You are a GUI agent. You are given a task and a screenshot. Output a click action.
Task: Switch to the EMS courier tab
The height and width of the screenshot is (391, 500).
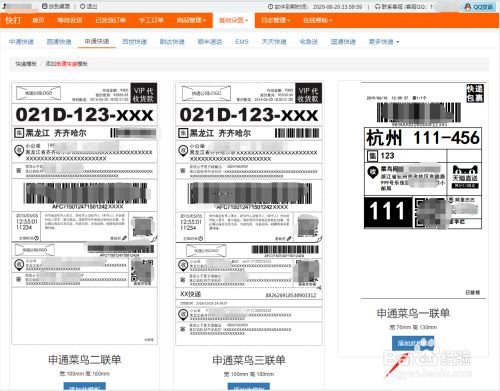click(242, 42)
